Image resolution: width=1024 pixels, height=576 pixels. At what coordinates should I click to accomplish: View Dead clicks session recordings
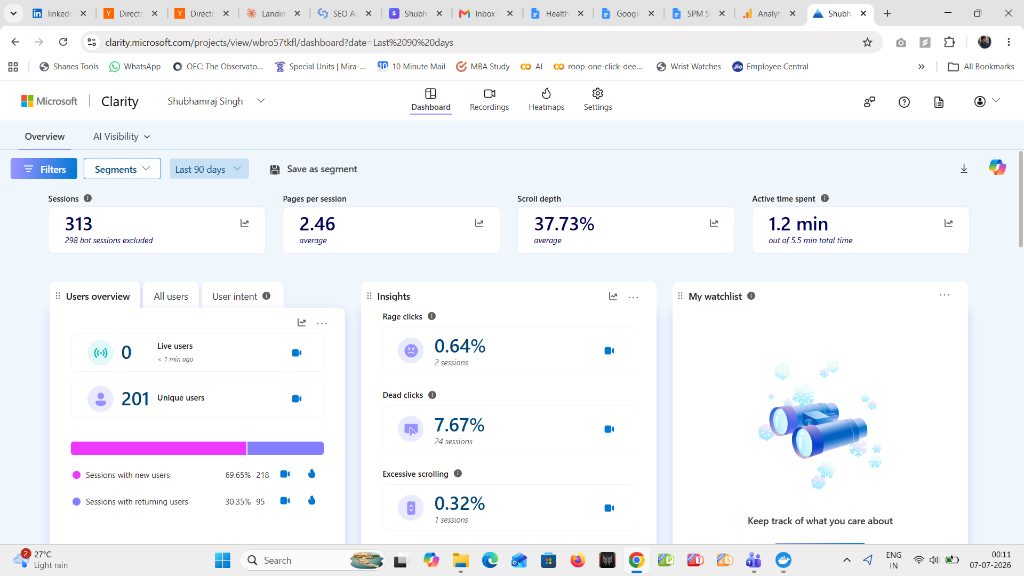click(x=609, y=429)
